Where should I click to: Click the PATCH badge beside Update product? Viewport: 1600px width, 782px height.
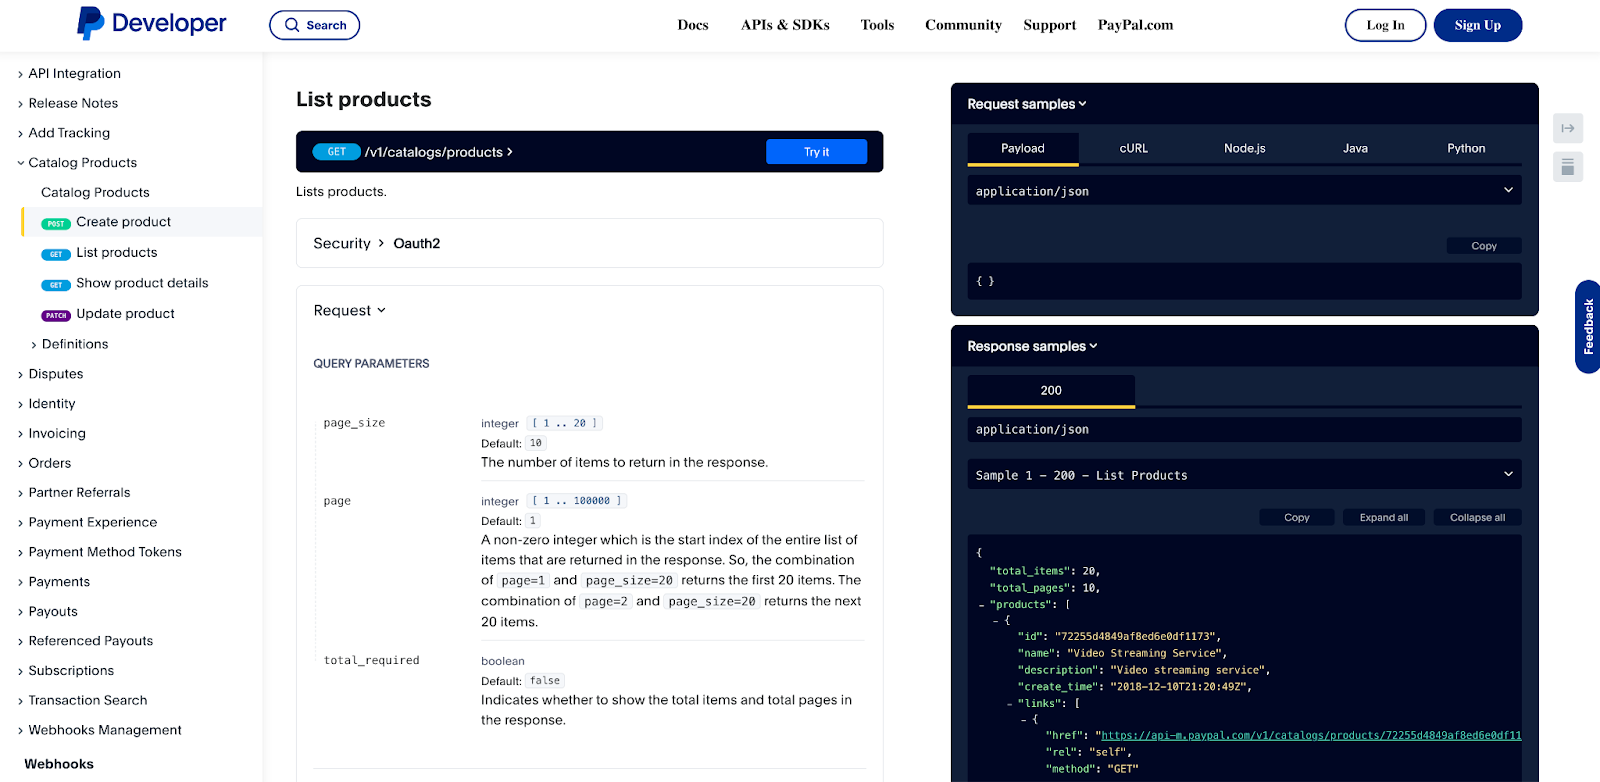56,315
